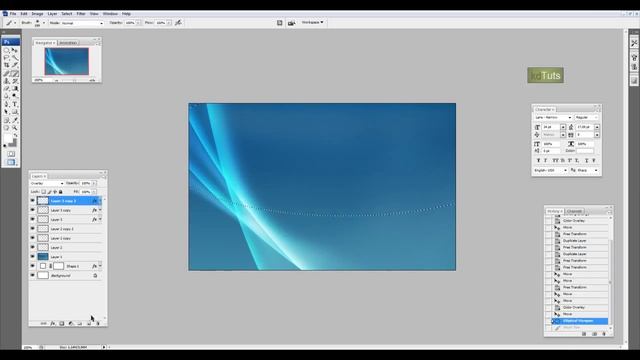Delete the layer using the Layers trash icon
The width and height of the screenshot is (640, 360).
coord(98,324)
